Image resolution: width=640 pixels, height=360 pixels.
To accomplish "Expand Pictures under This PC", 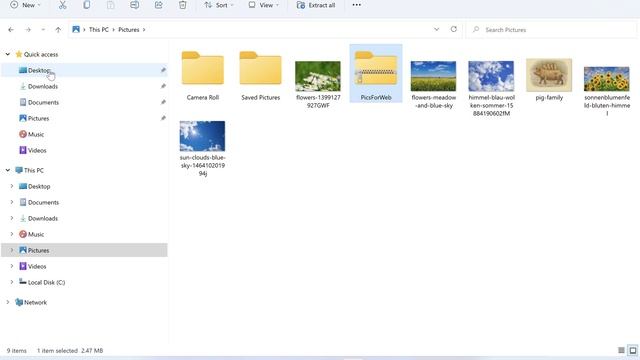I will pyautogui.click(x=11, y=250).
